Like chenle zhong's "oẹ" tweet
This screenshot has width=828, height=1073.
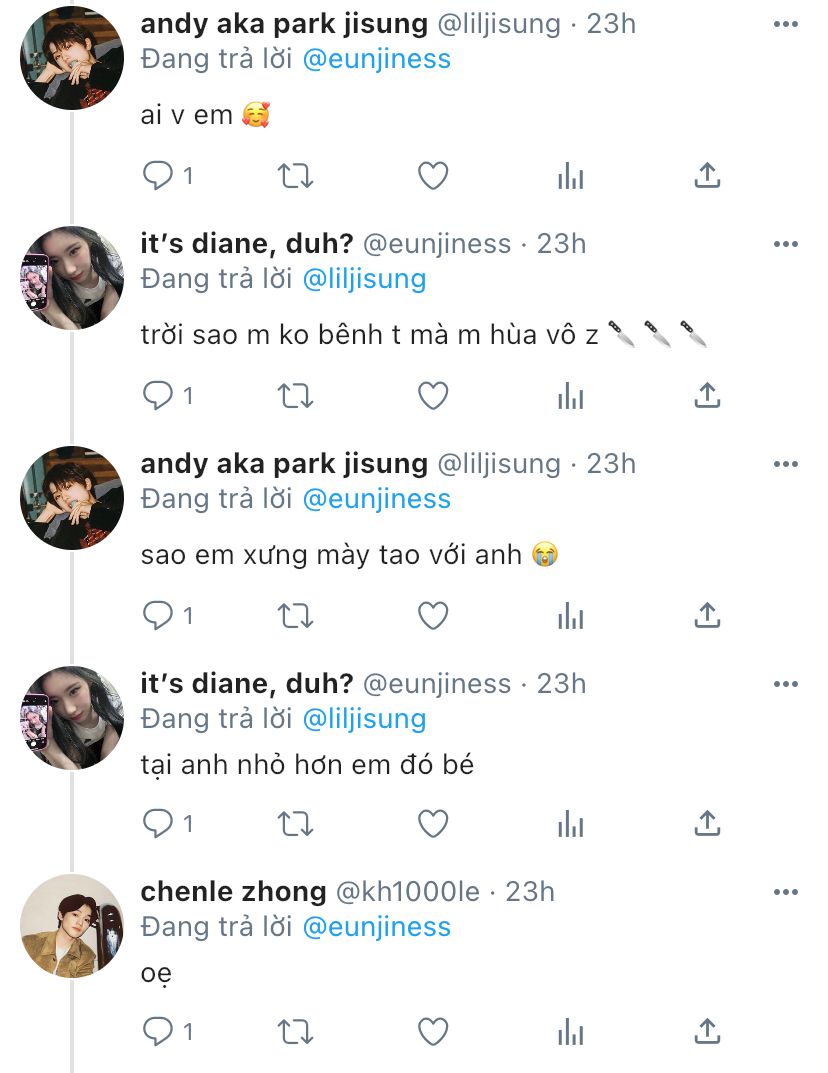tap(432, 1030)
